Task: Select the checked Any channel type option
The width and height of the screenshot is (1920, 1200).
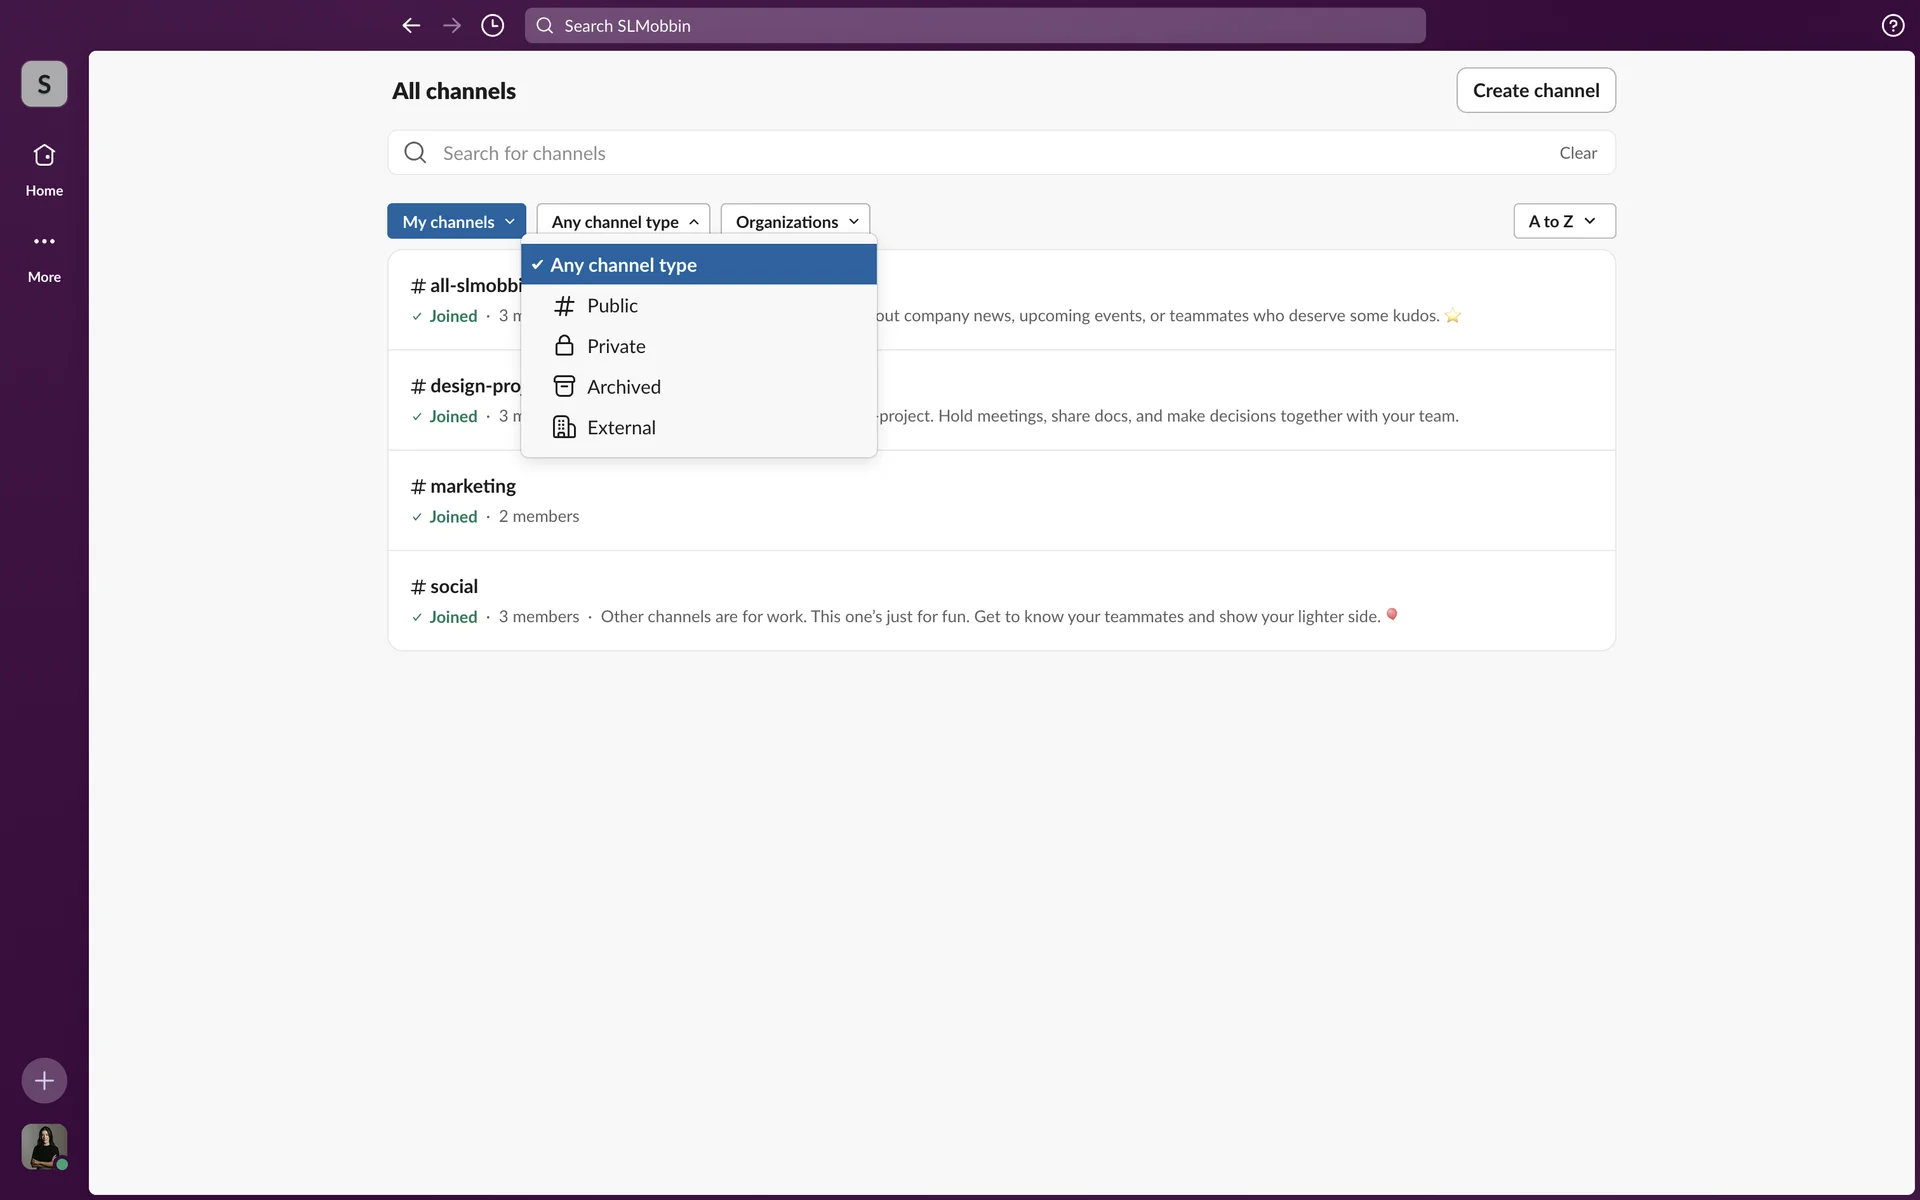Action: pyautogui.click(x=698, y=265)
